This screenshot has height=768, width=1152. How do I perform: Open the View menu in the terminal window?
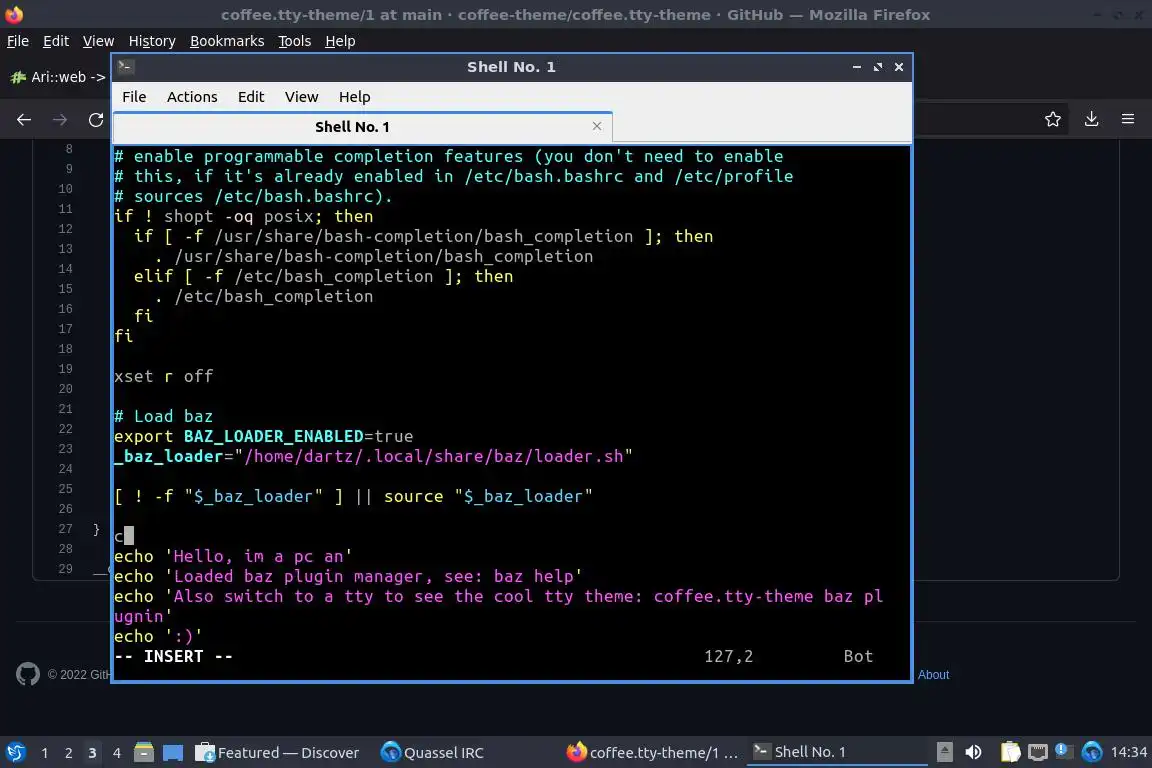301,97
